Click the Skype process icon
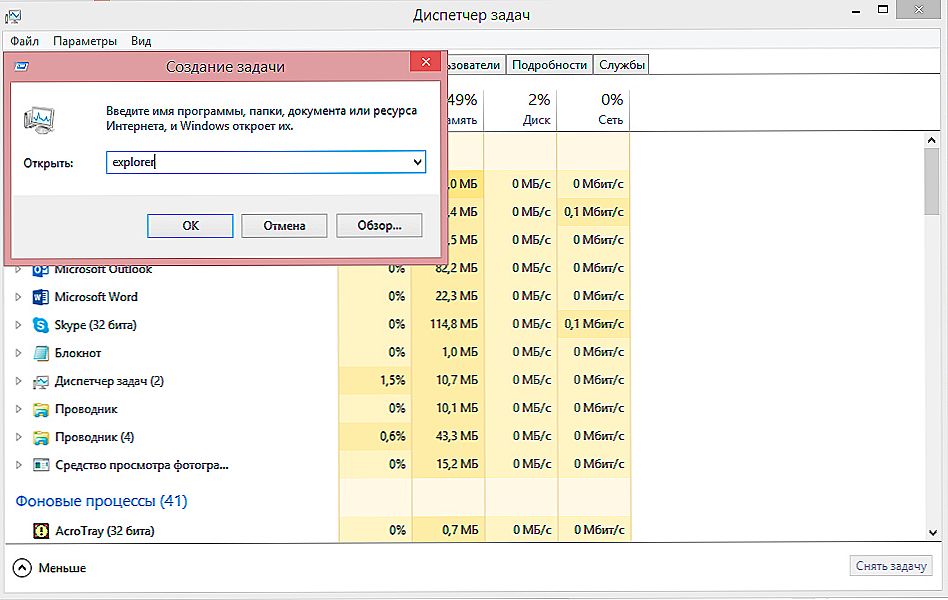This screenshot has width=948, height=600. click(x=41, y=325)
